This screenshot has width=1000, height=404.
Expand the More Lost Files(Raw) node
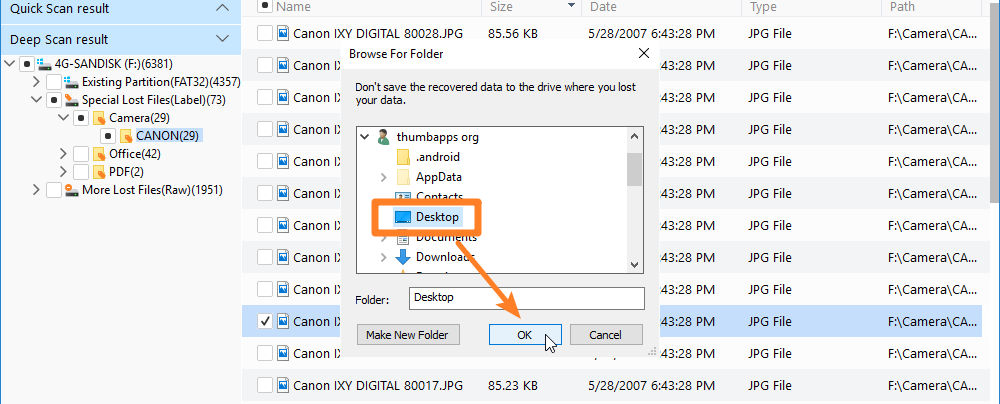36,190
